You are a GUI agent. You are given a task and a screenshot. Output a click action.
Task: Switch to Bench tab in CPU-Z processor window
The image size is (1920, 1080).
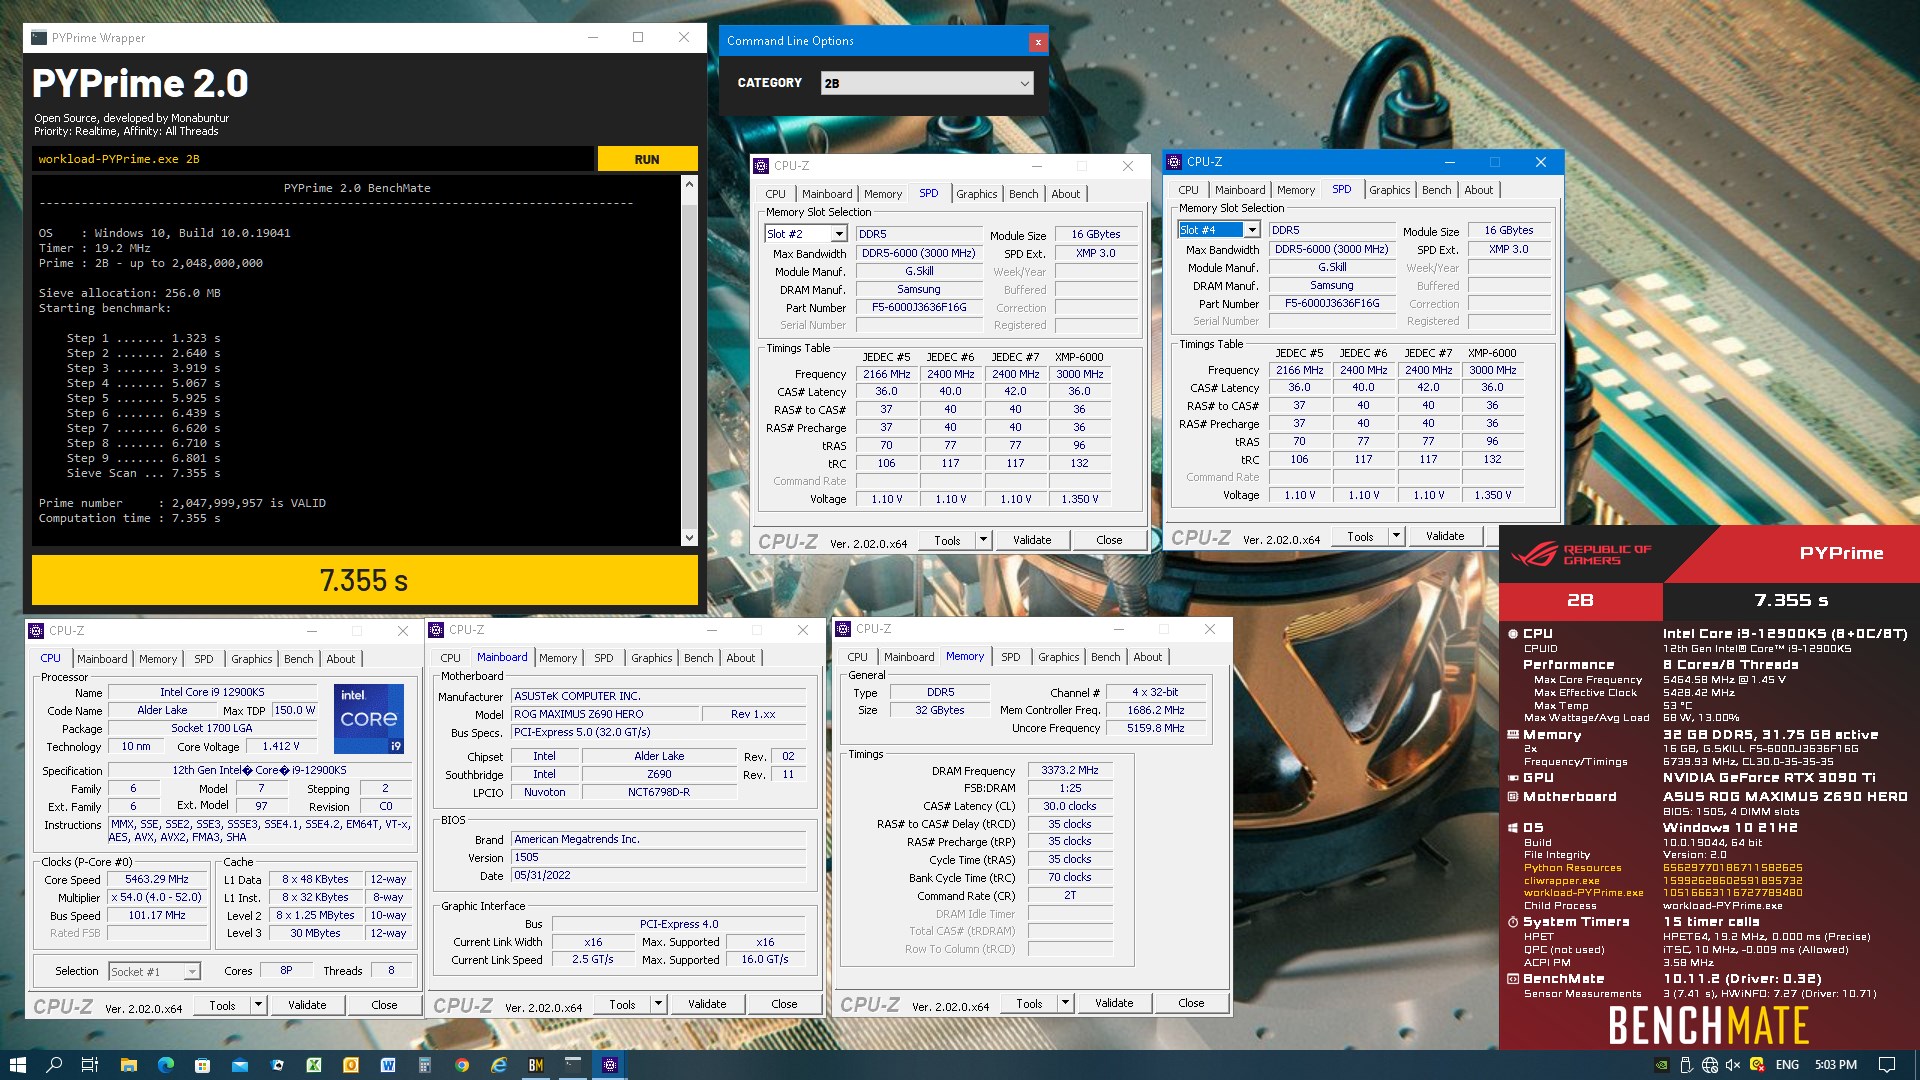299,659
